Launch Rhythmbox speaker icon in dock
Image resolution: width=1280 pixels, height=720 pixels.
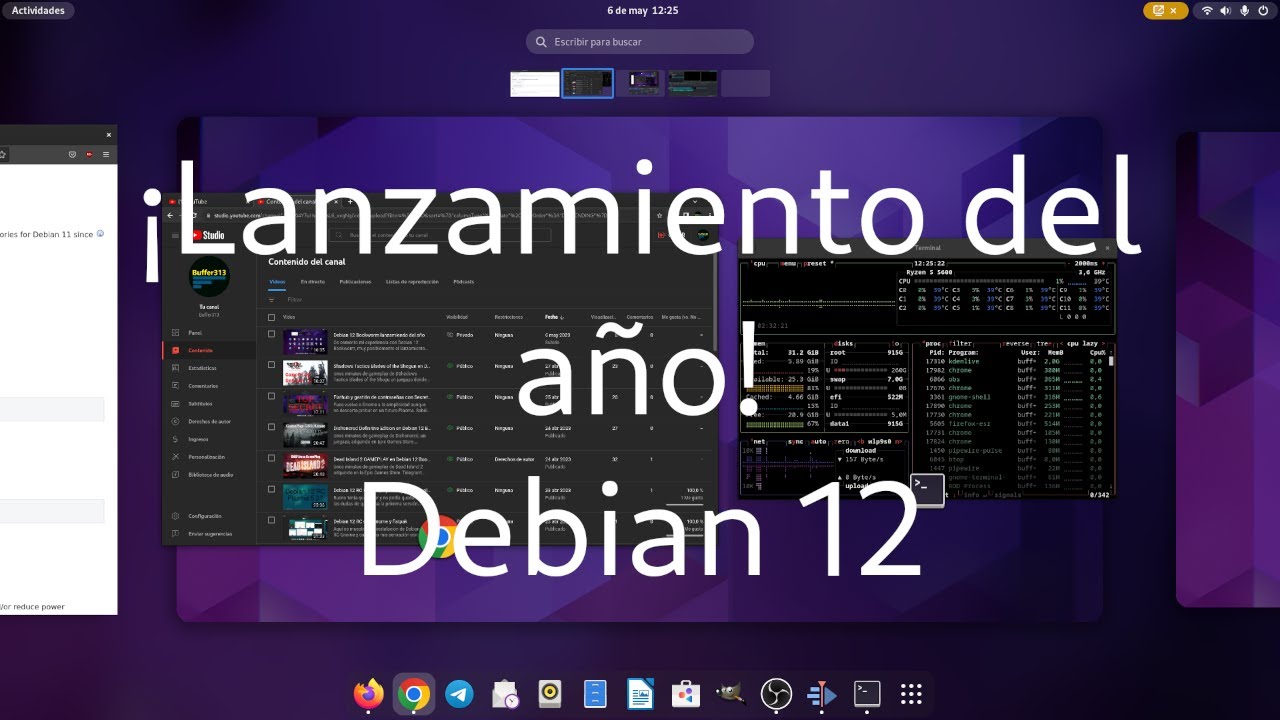click(550, 694)
